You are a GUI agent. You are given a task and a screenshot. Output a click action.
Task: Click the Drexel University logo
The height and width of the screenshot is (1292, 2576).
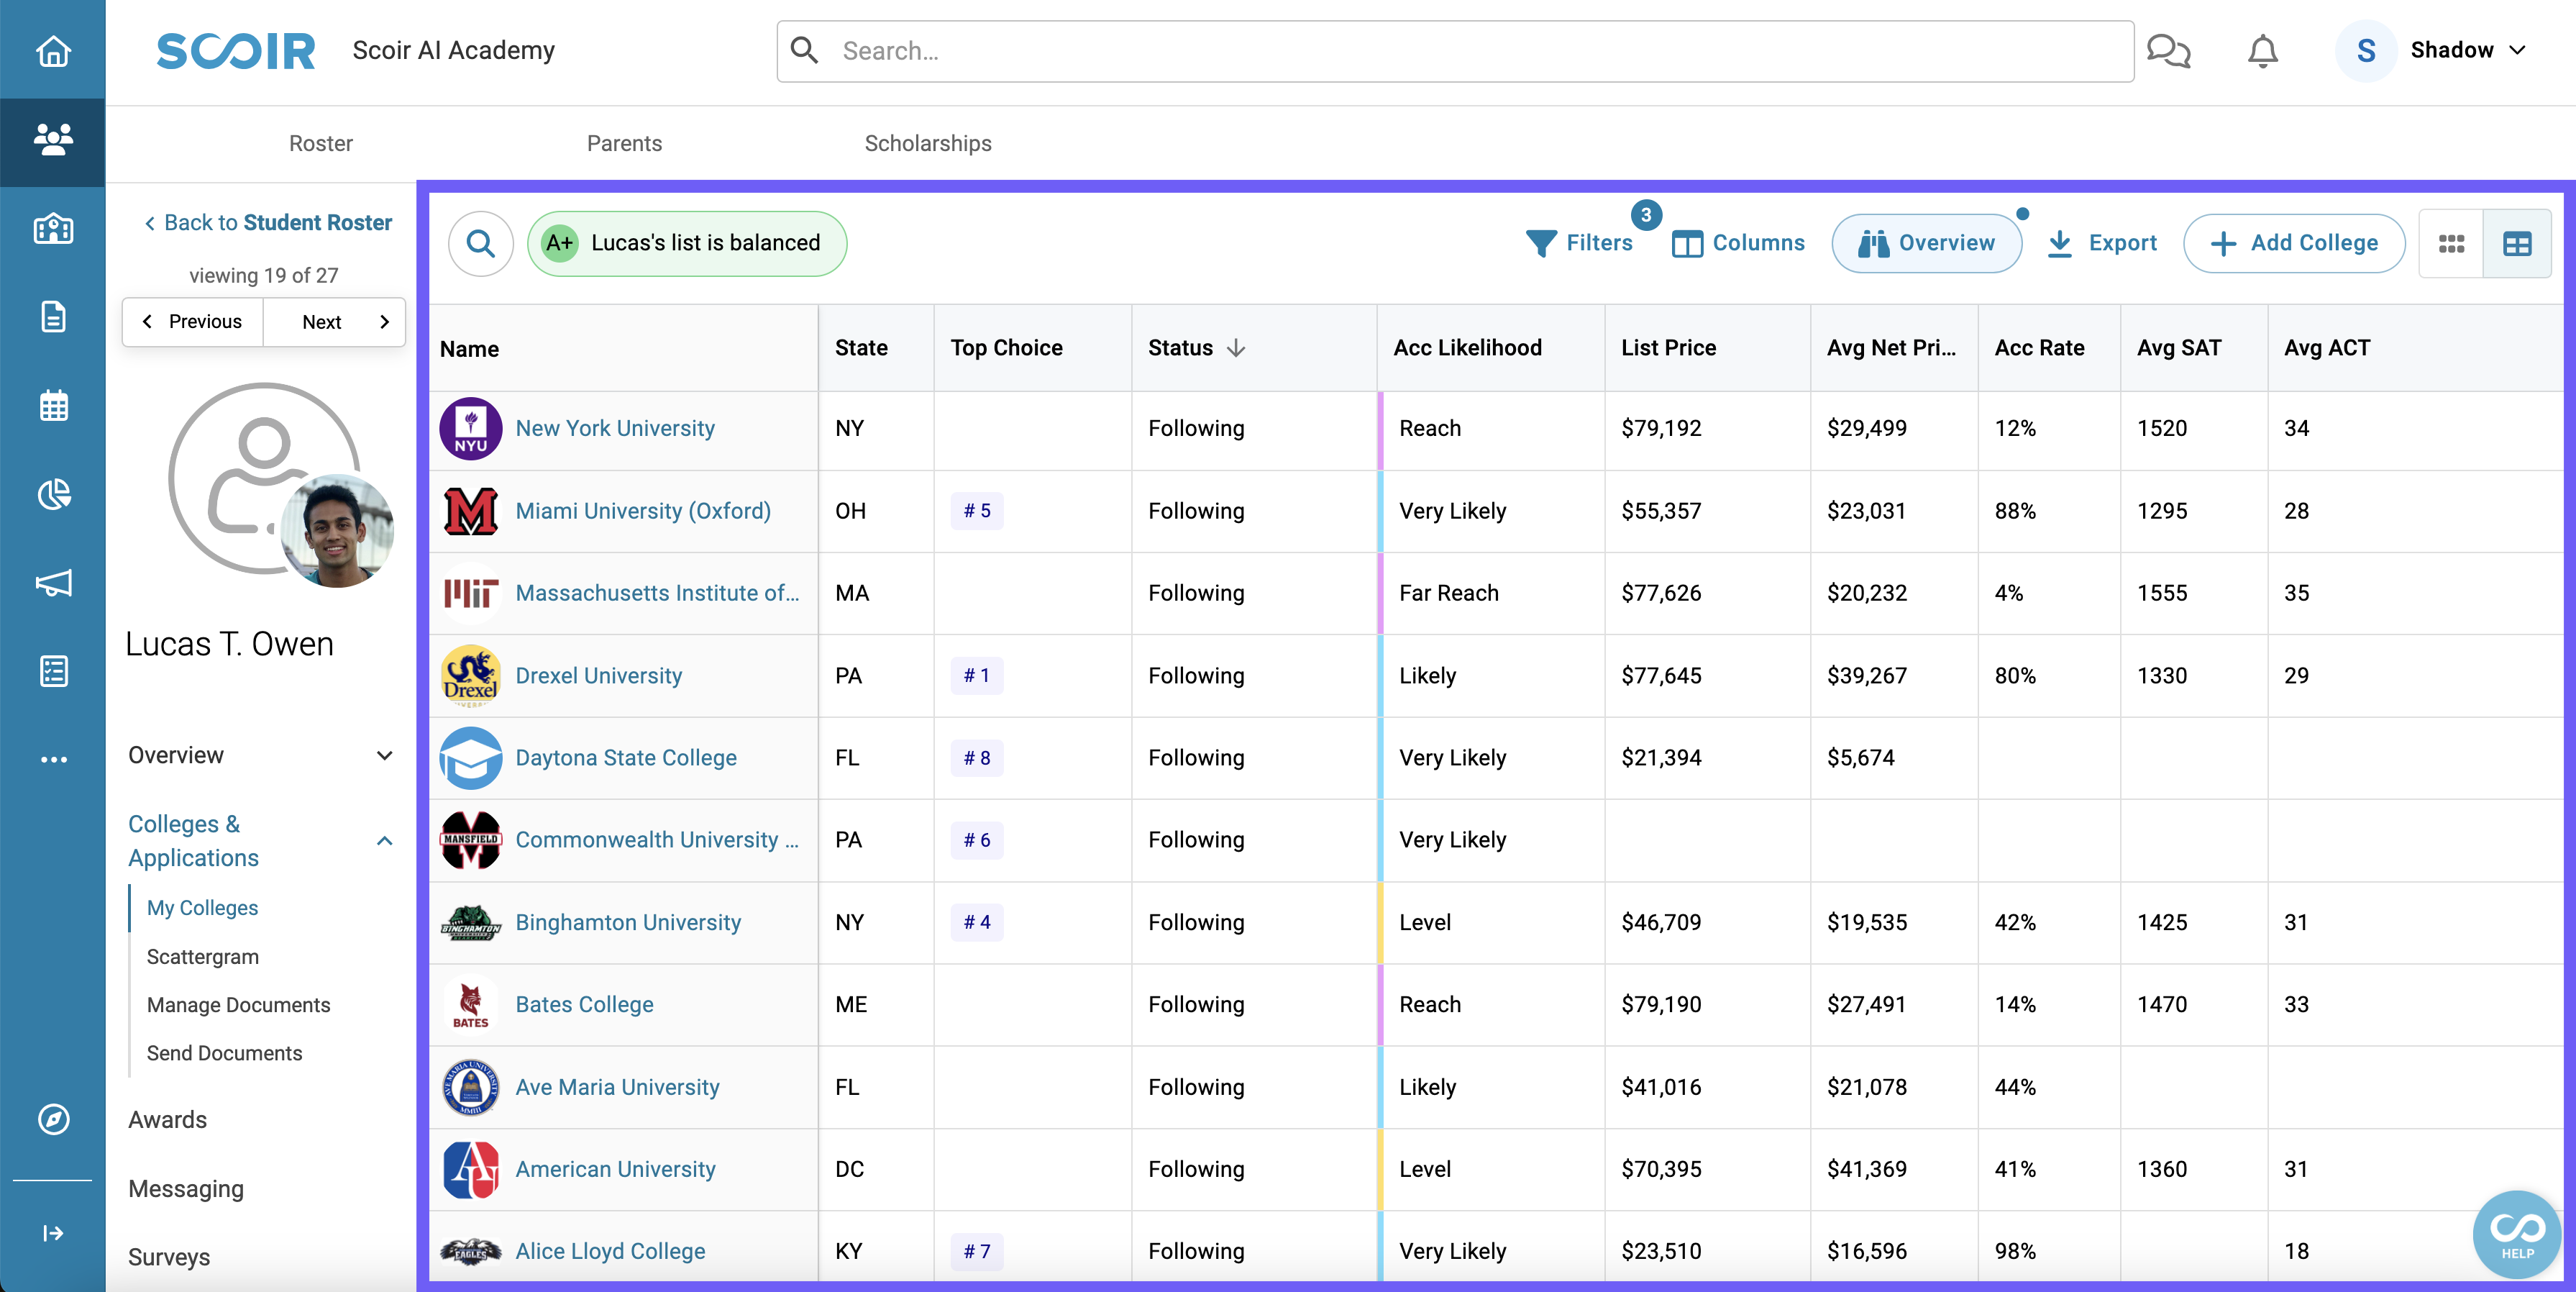470,676
